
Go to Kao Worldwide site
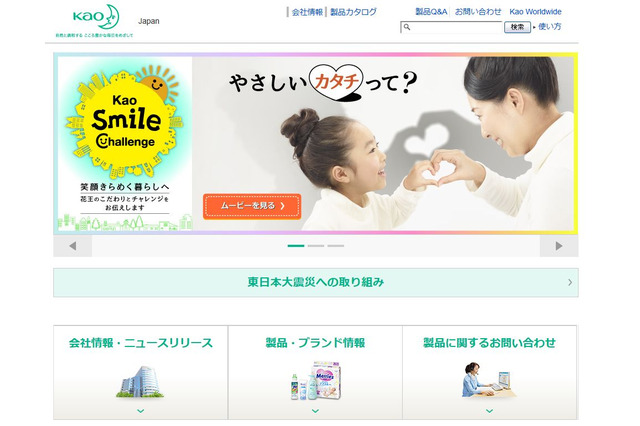535,12
